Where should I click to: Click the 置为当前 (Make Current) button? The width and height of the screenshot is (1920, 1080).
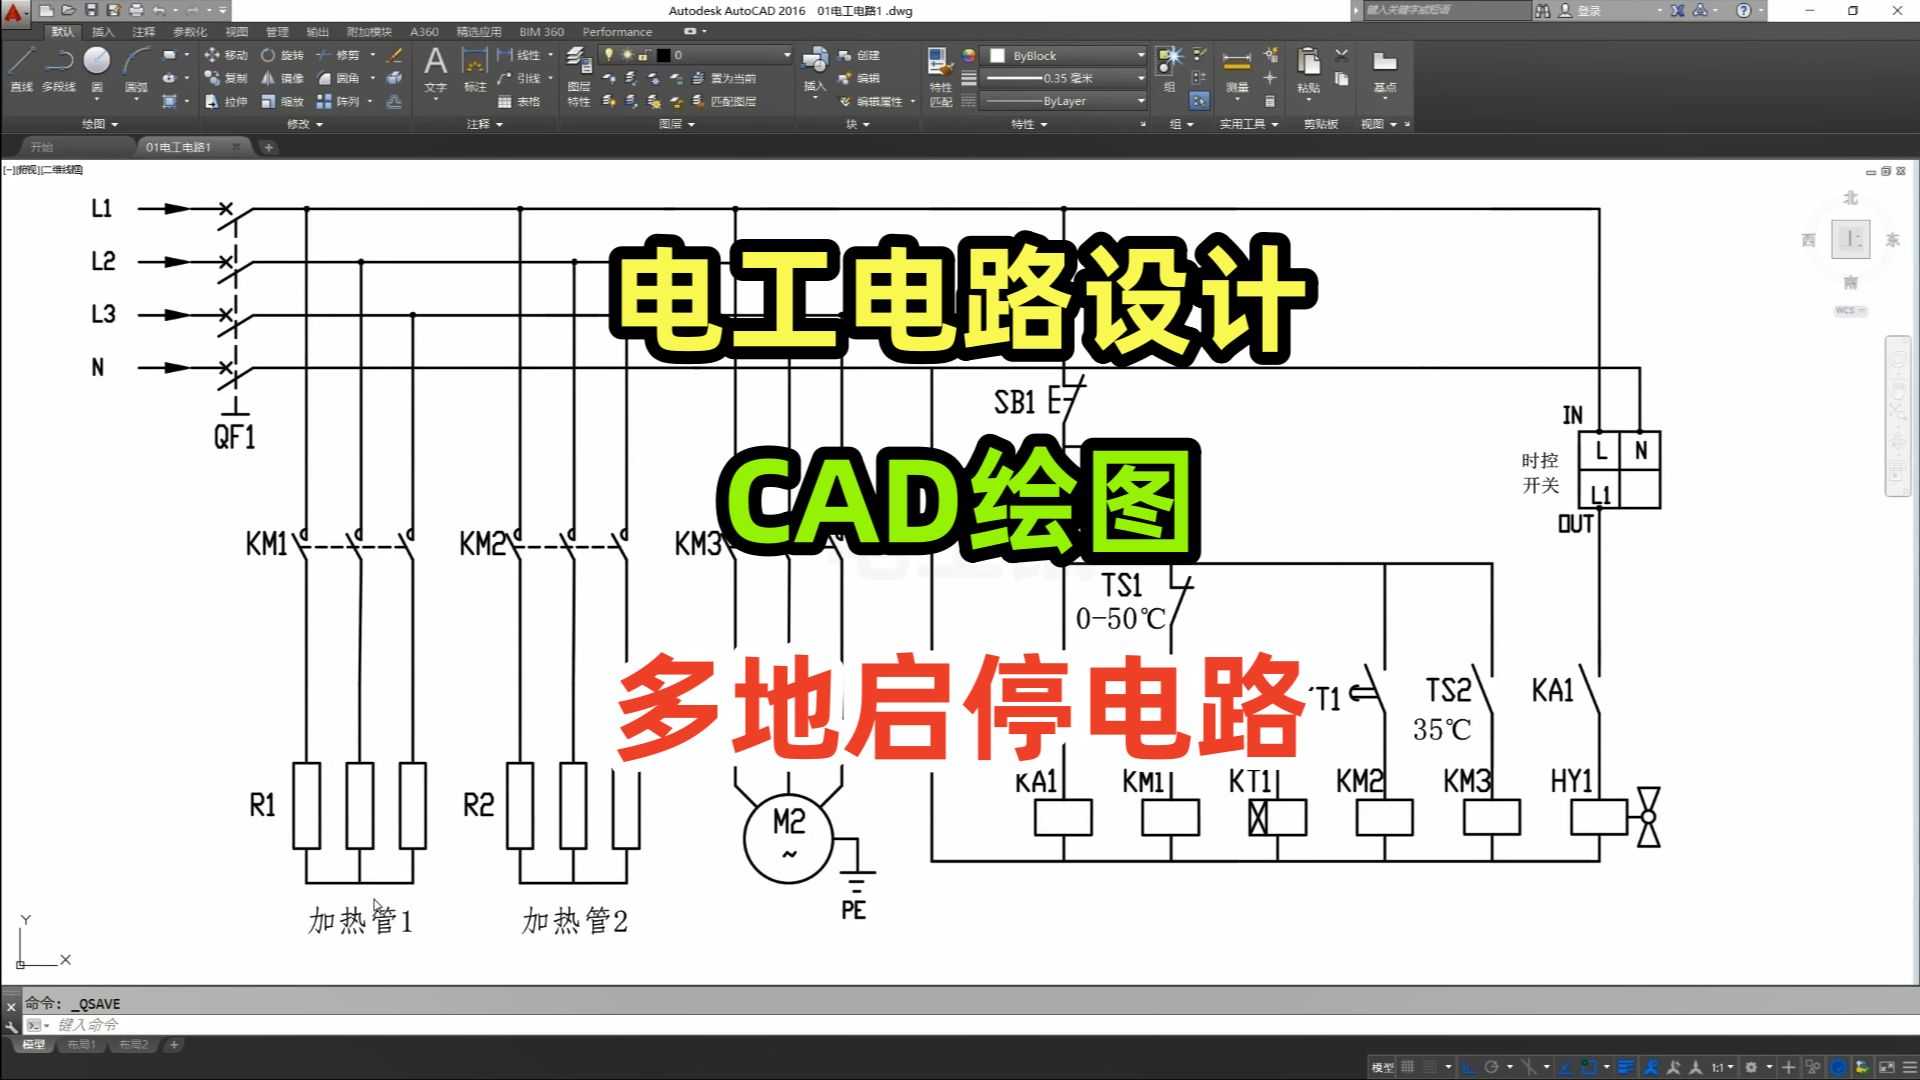724,78
